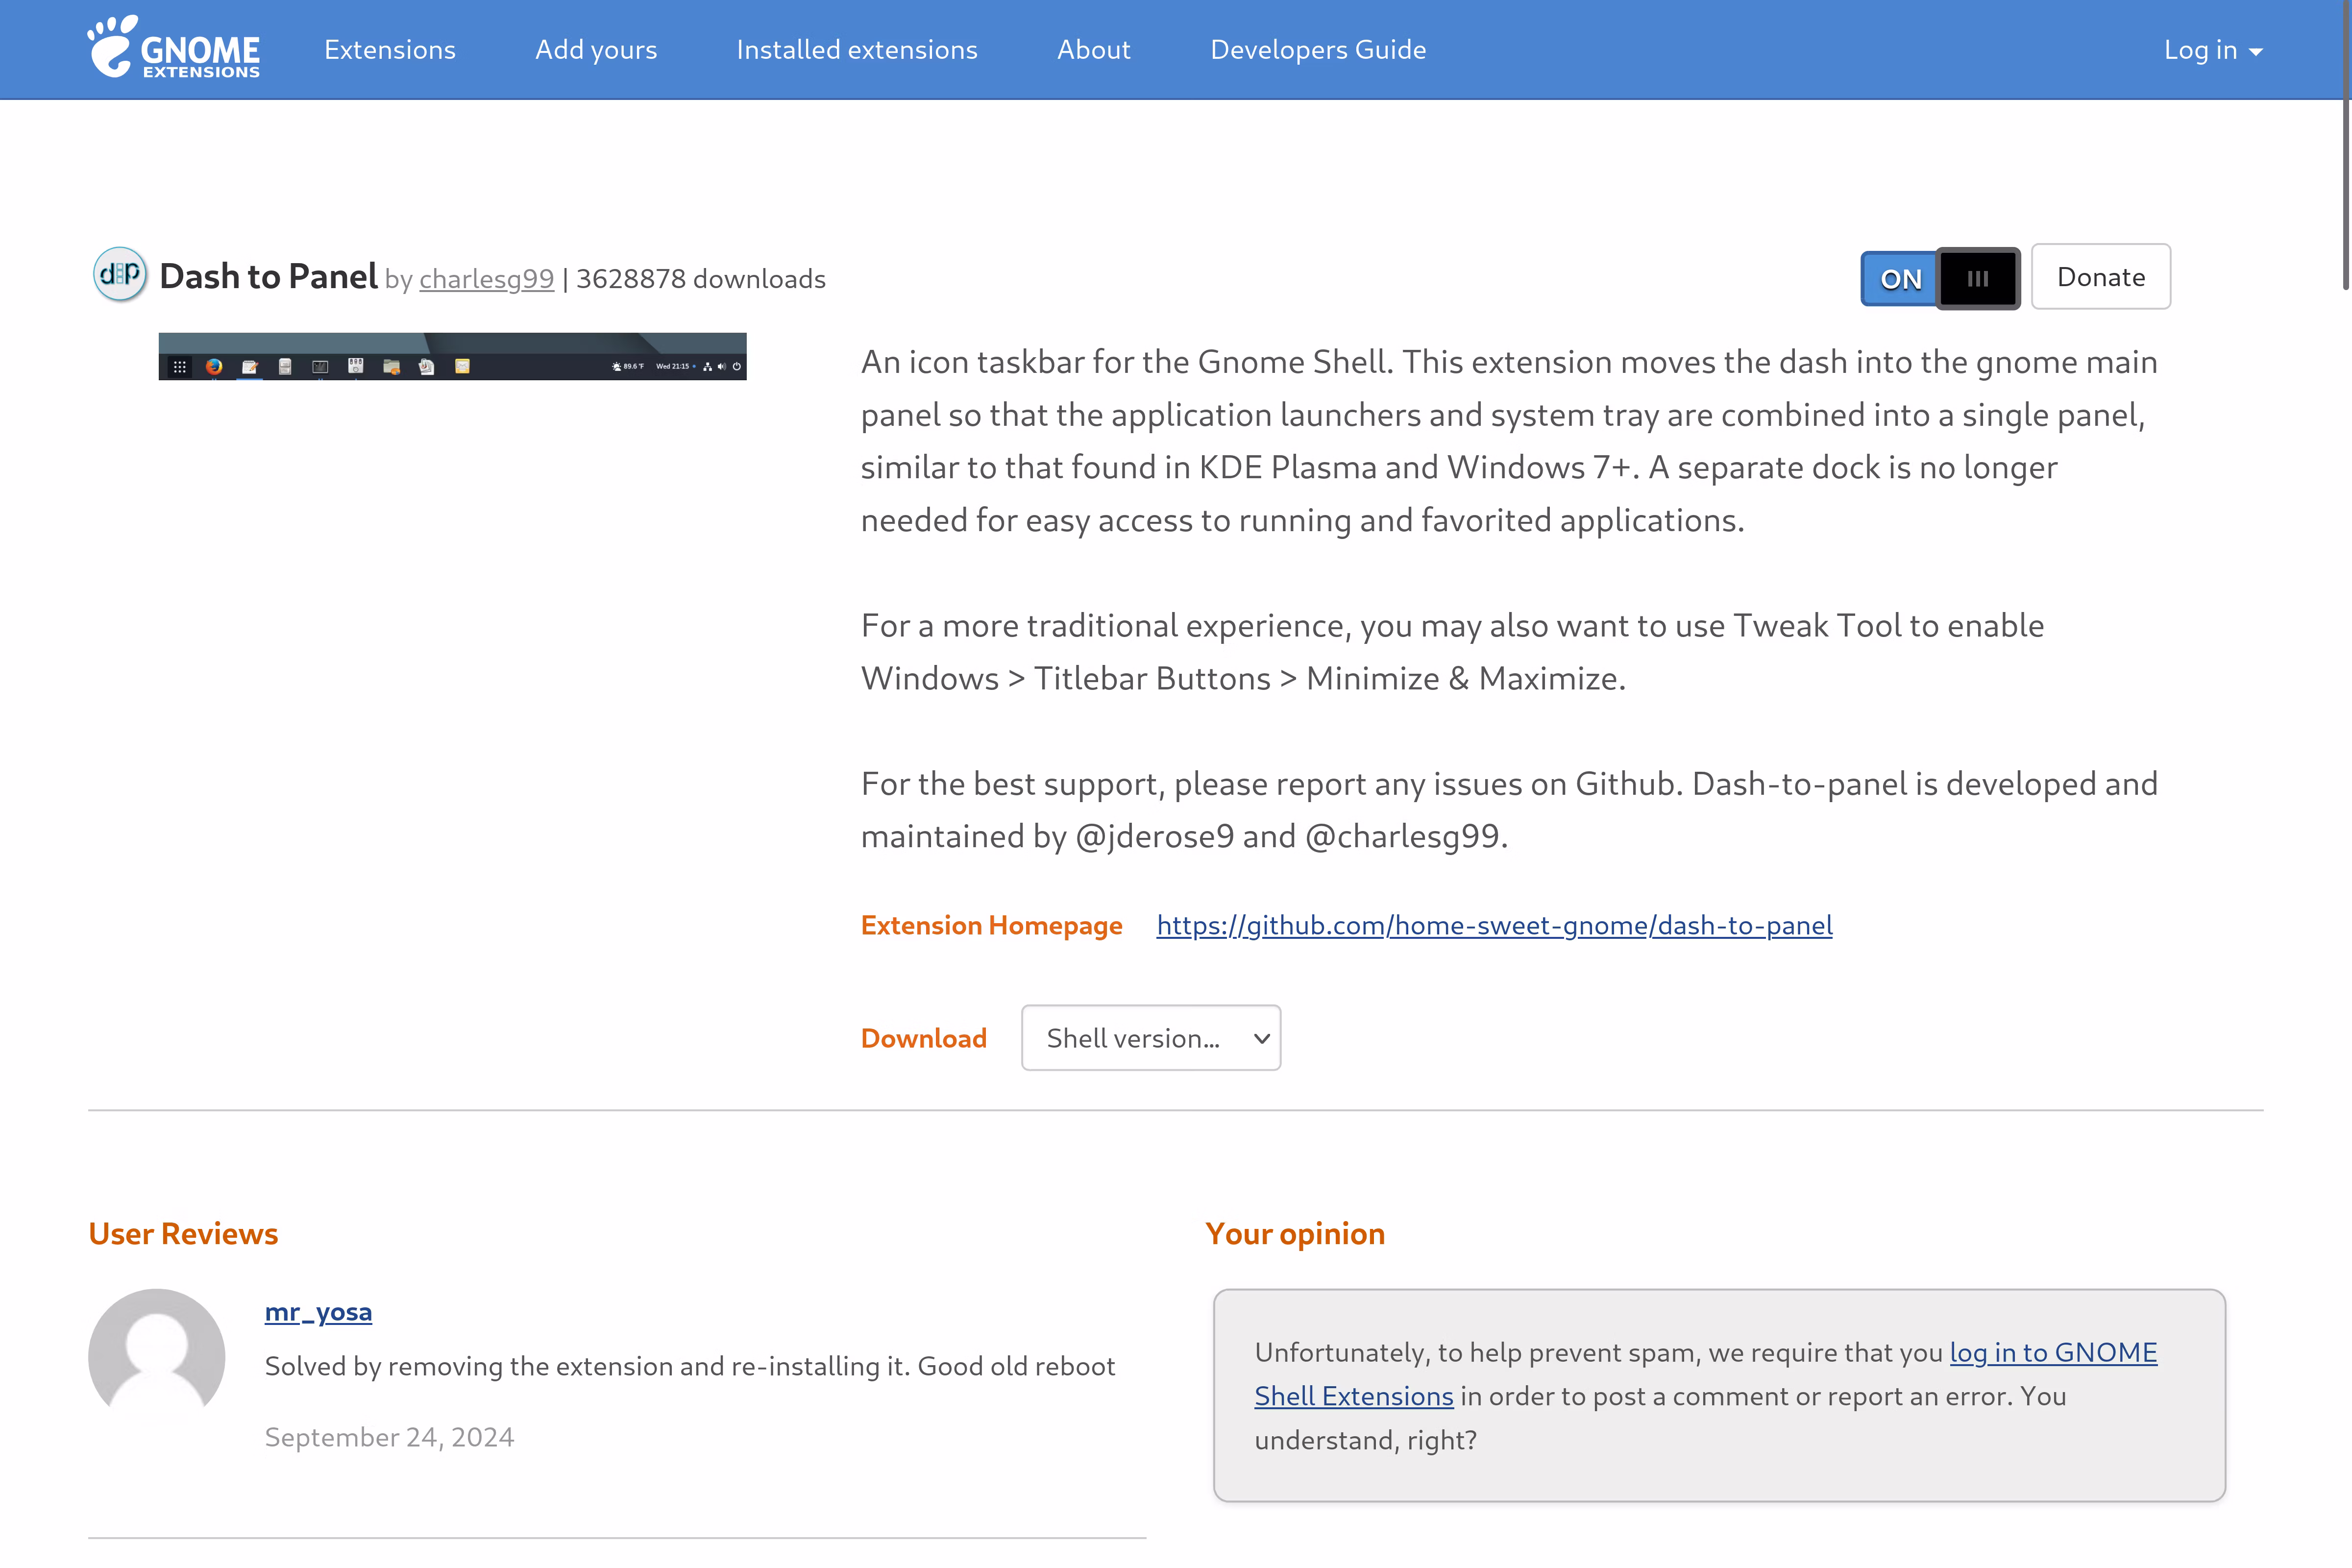Go to the Extensions menu item
This screenshot has width=2352, height=1568.
coord(390,50)
